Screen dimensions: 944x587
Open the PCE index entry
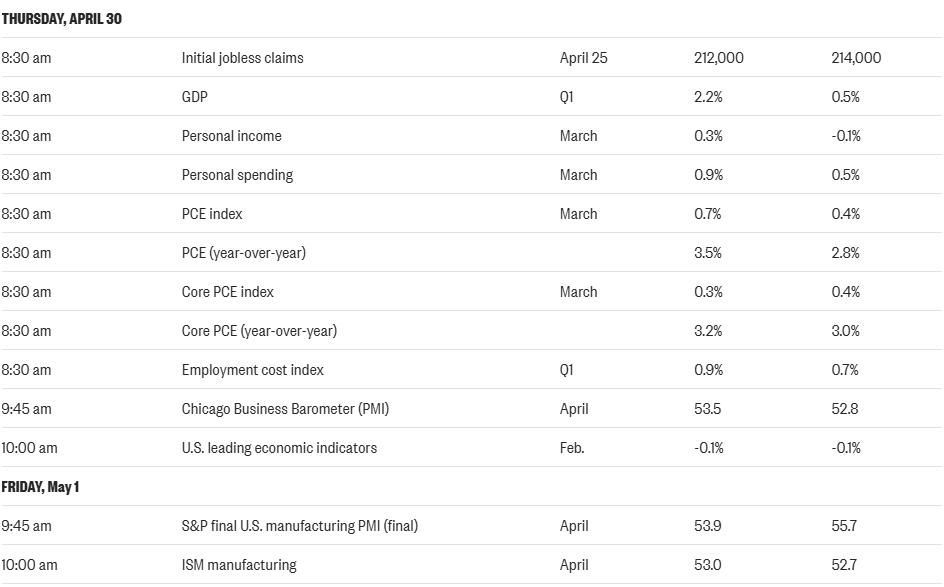[212, 214]
